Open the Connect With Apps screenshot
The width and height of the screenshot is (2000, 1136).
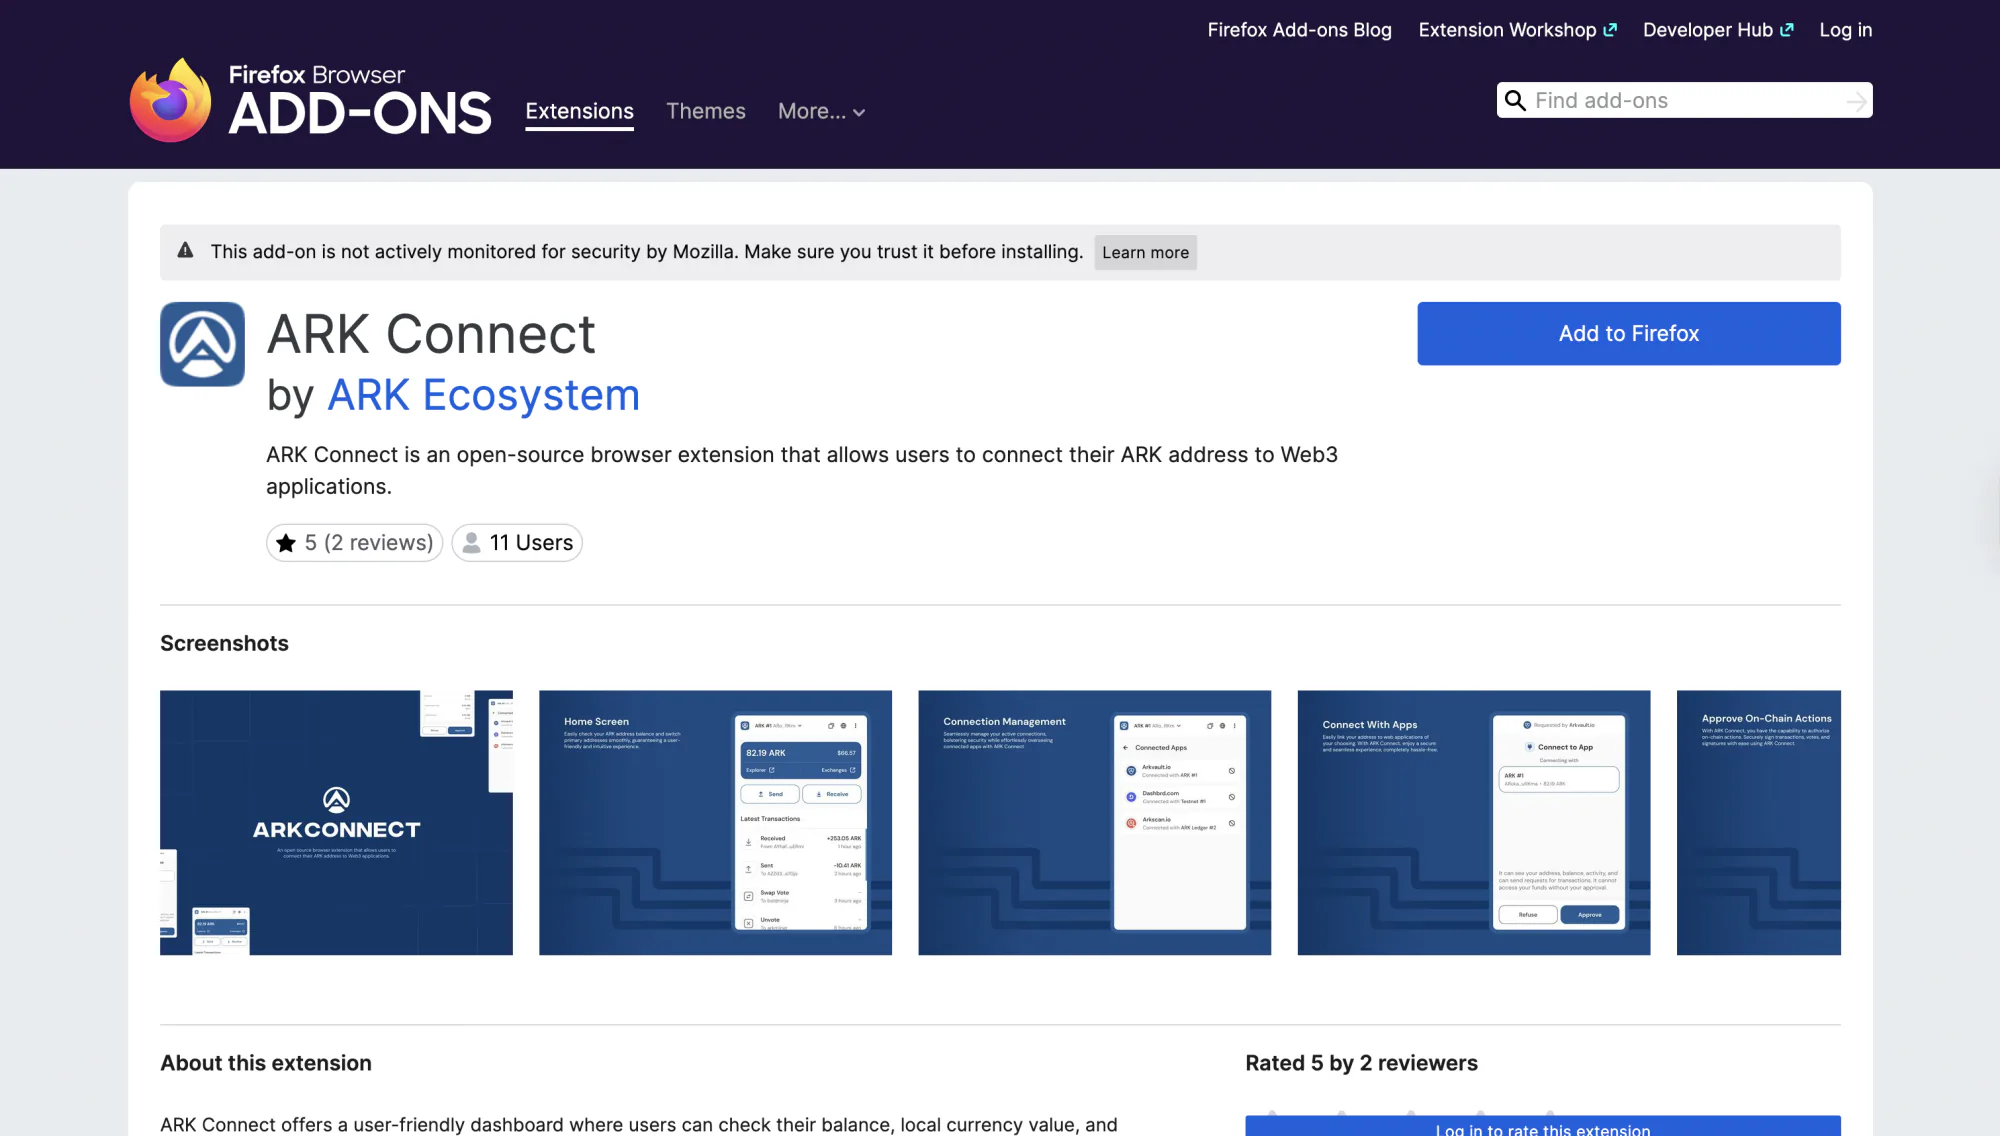pos(1474,823)
